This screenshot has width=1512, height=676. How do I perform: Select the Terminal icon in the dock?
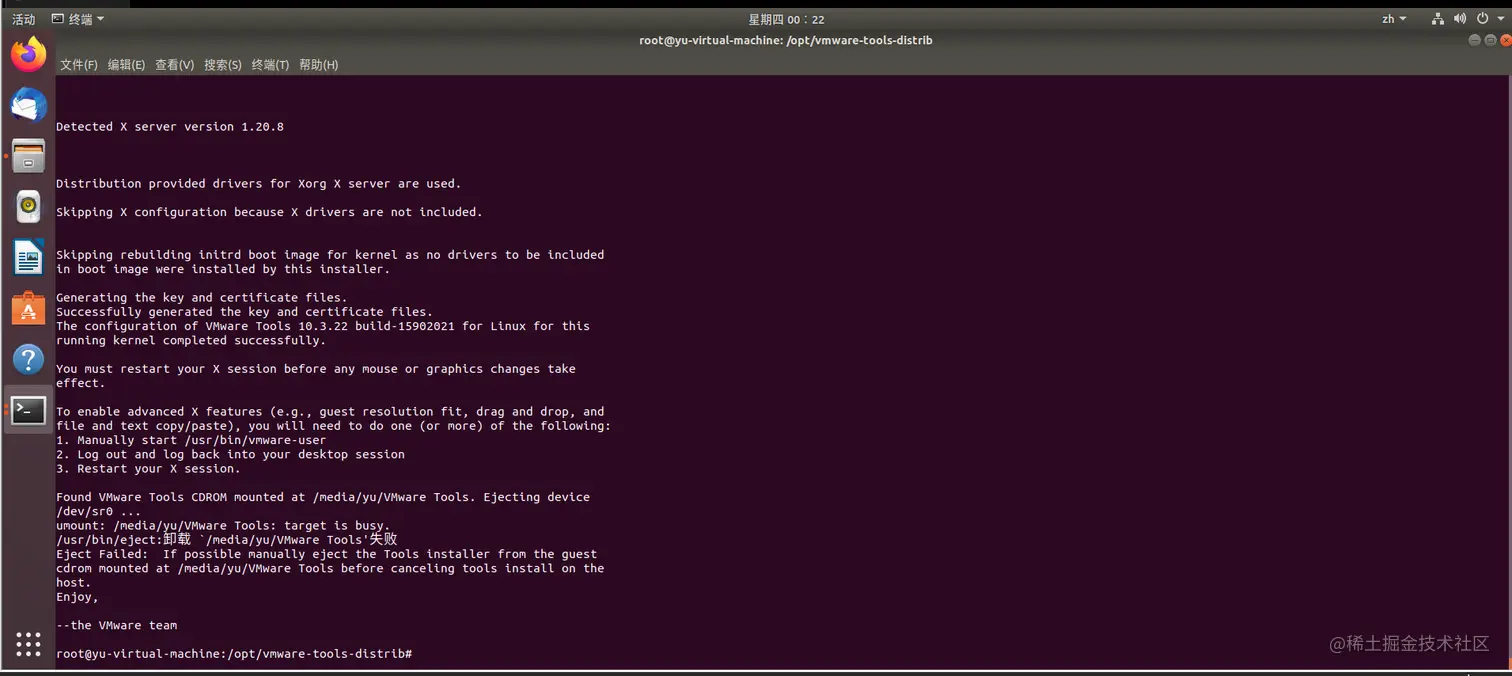click(28, 409)
